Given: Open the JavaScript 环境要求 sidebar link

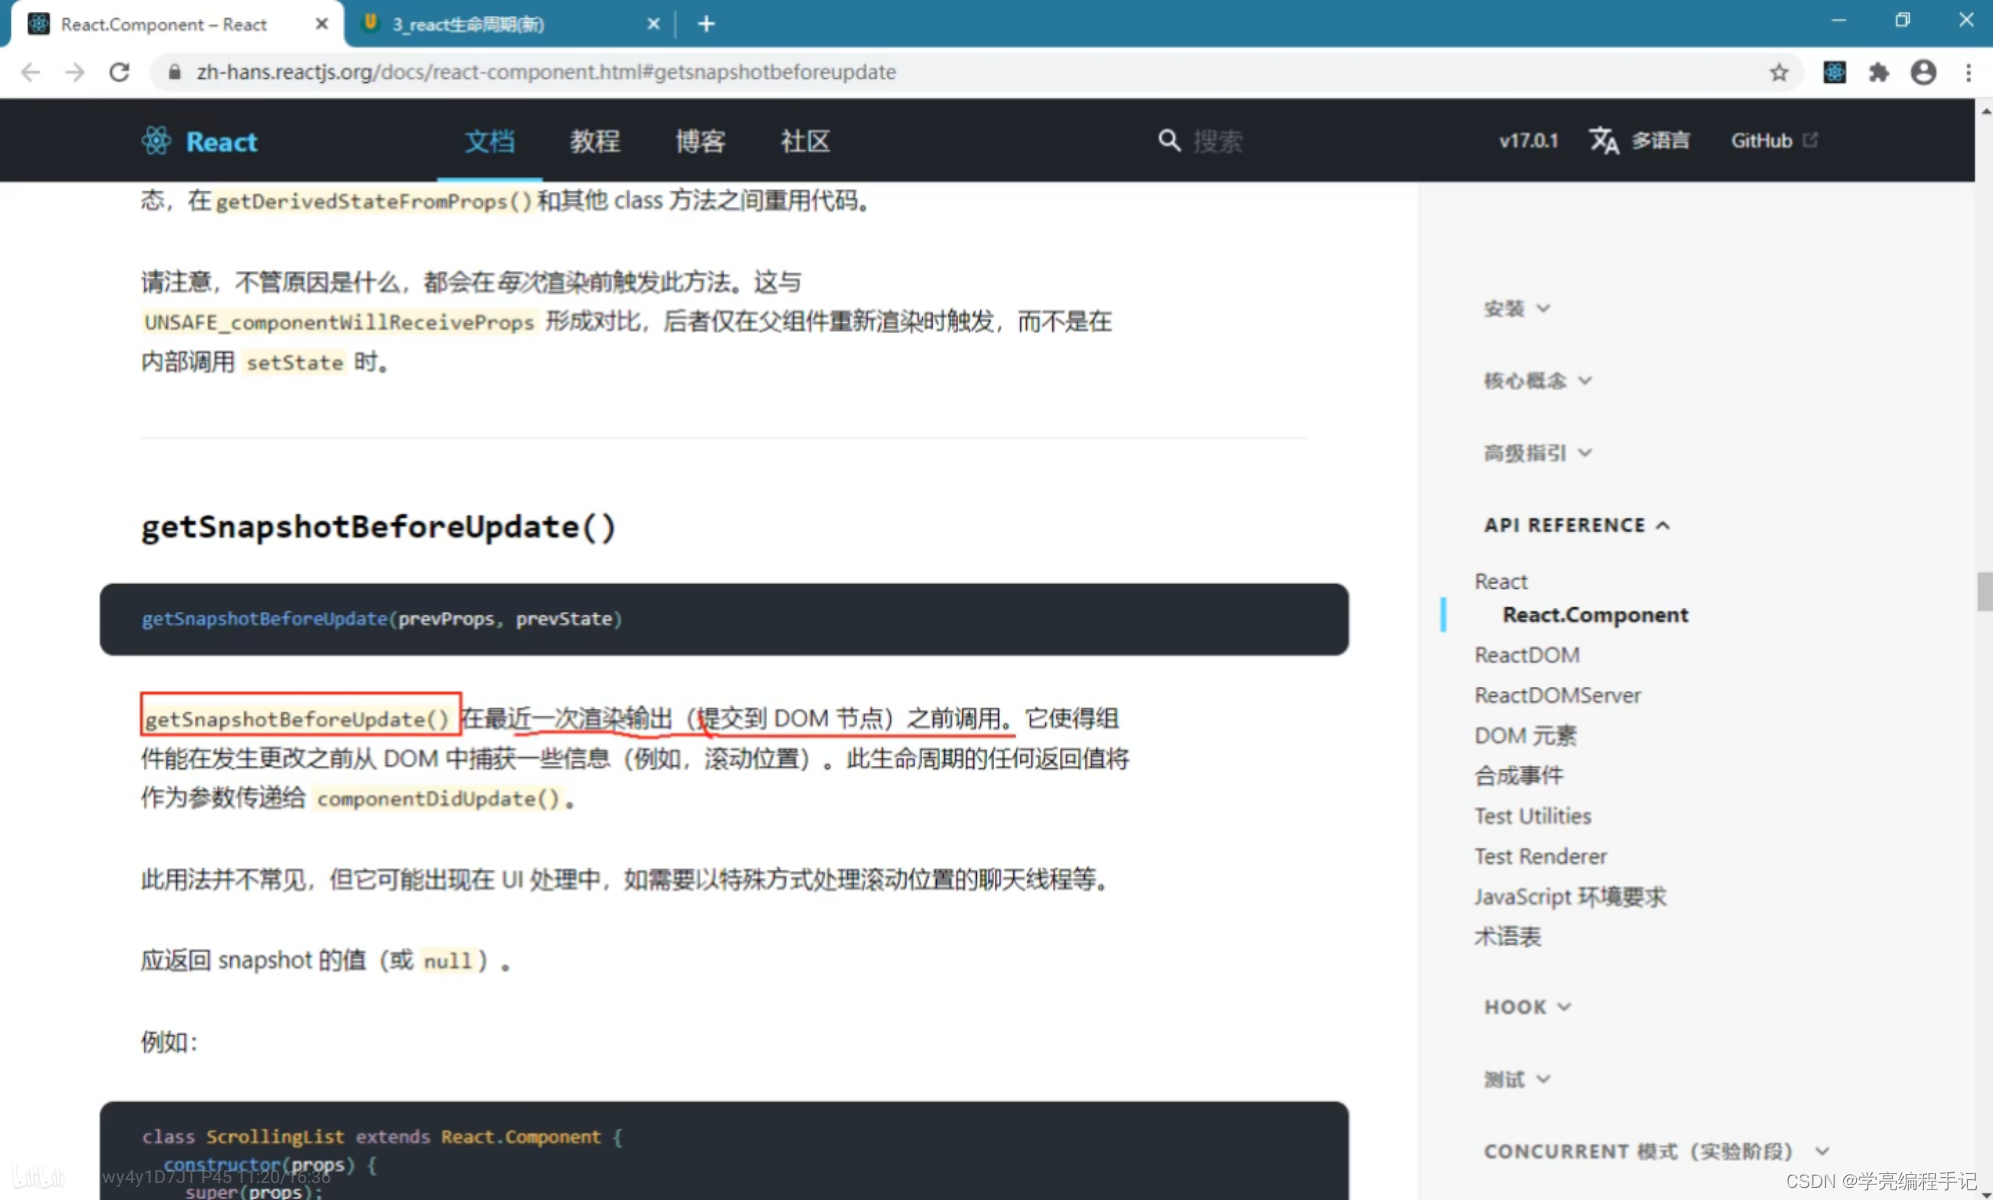Looking at the screenshot, I should (1570, 897).
